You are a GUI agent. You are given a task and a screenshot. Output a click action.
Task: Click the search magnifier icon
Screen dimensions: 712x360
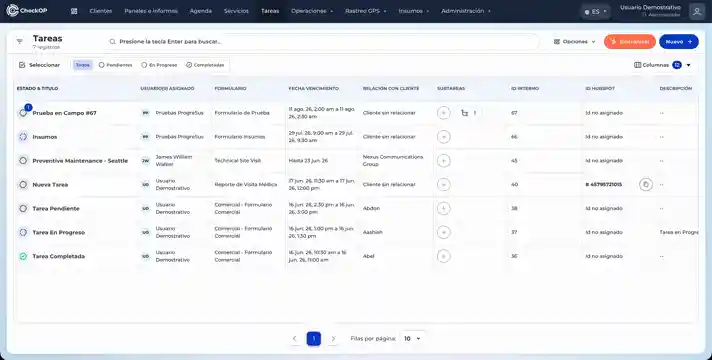[112, 42]
